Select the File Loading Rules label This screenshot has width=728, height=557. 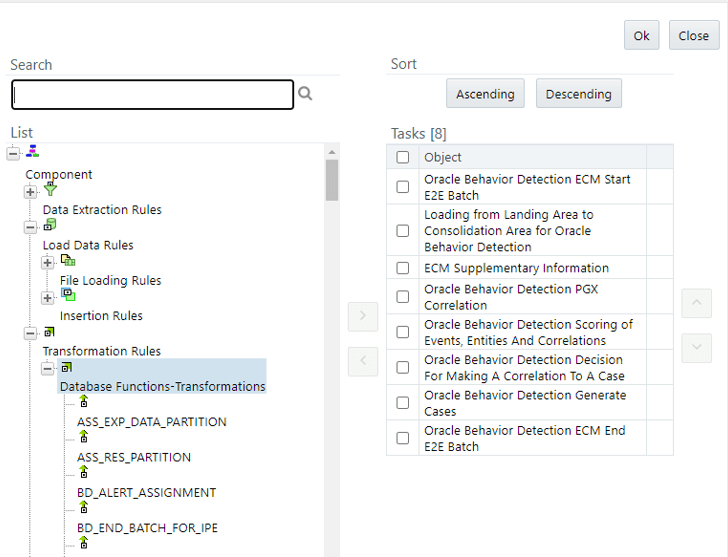point(110,280)
